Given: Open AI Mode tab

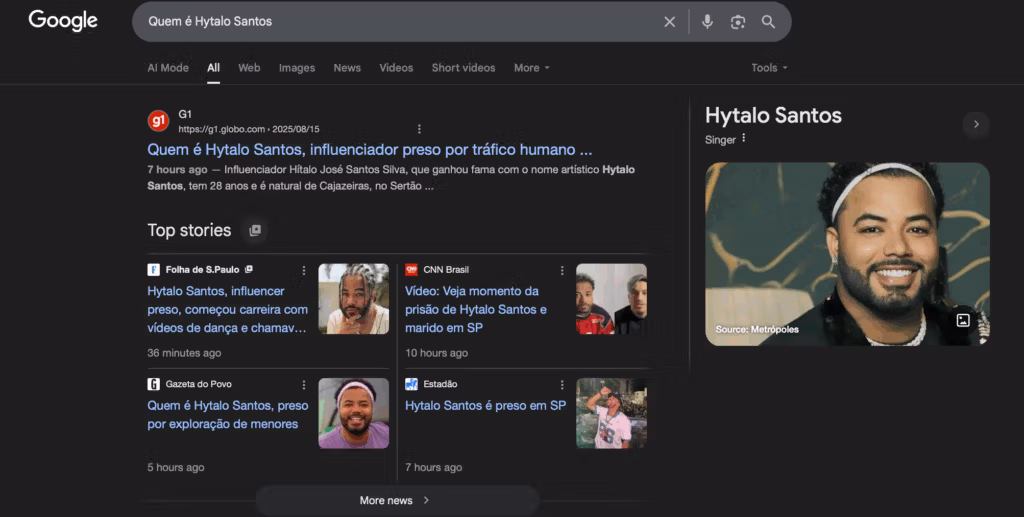Looking at the screenshot, I should (x=168, y=68).
